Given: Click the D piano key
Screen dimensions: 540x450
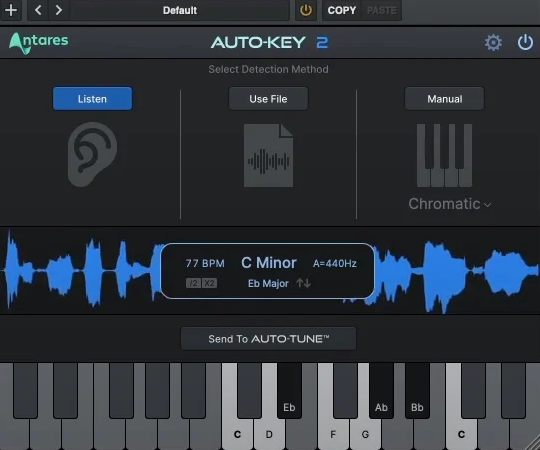Looking at the screenshot, I should tap(269, 435).
